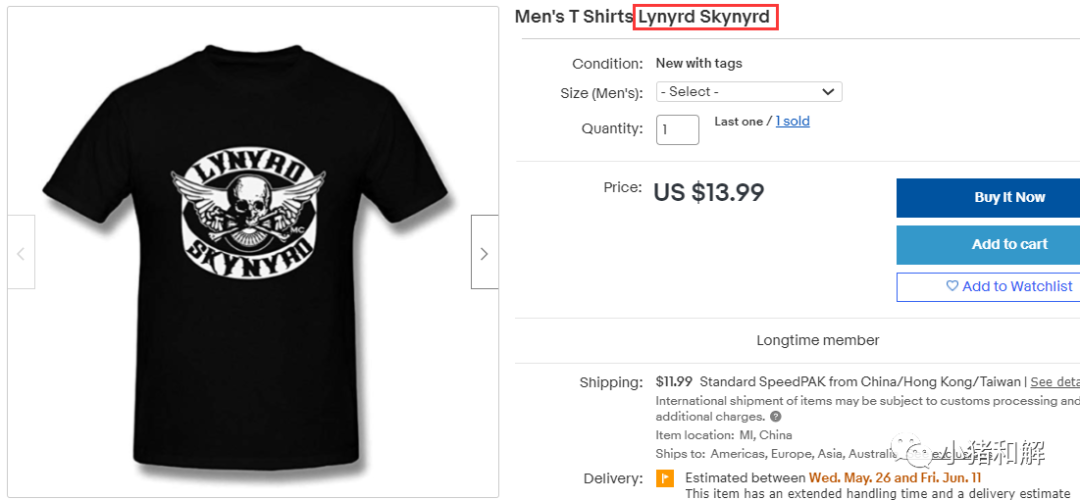Go to previous product image arrow
Viewport: 1080px width, 500px height.
click(x=21, y=252)
